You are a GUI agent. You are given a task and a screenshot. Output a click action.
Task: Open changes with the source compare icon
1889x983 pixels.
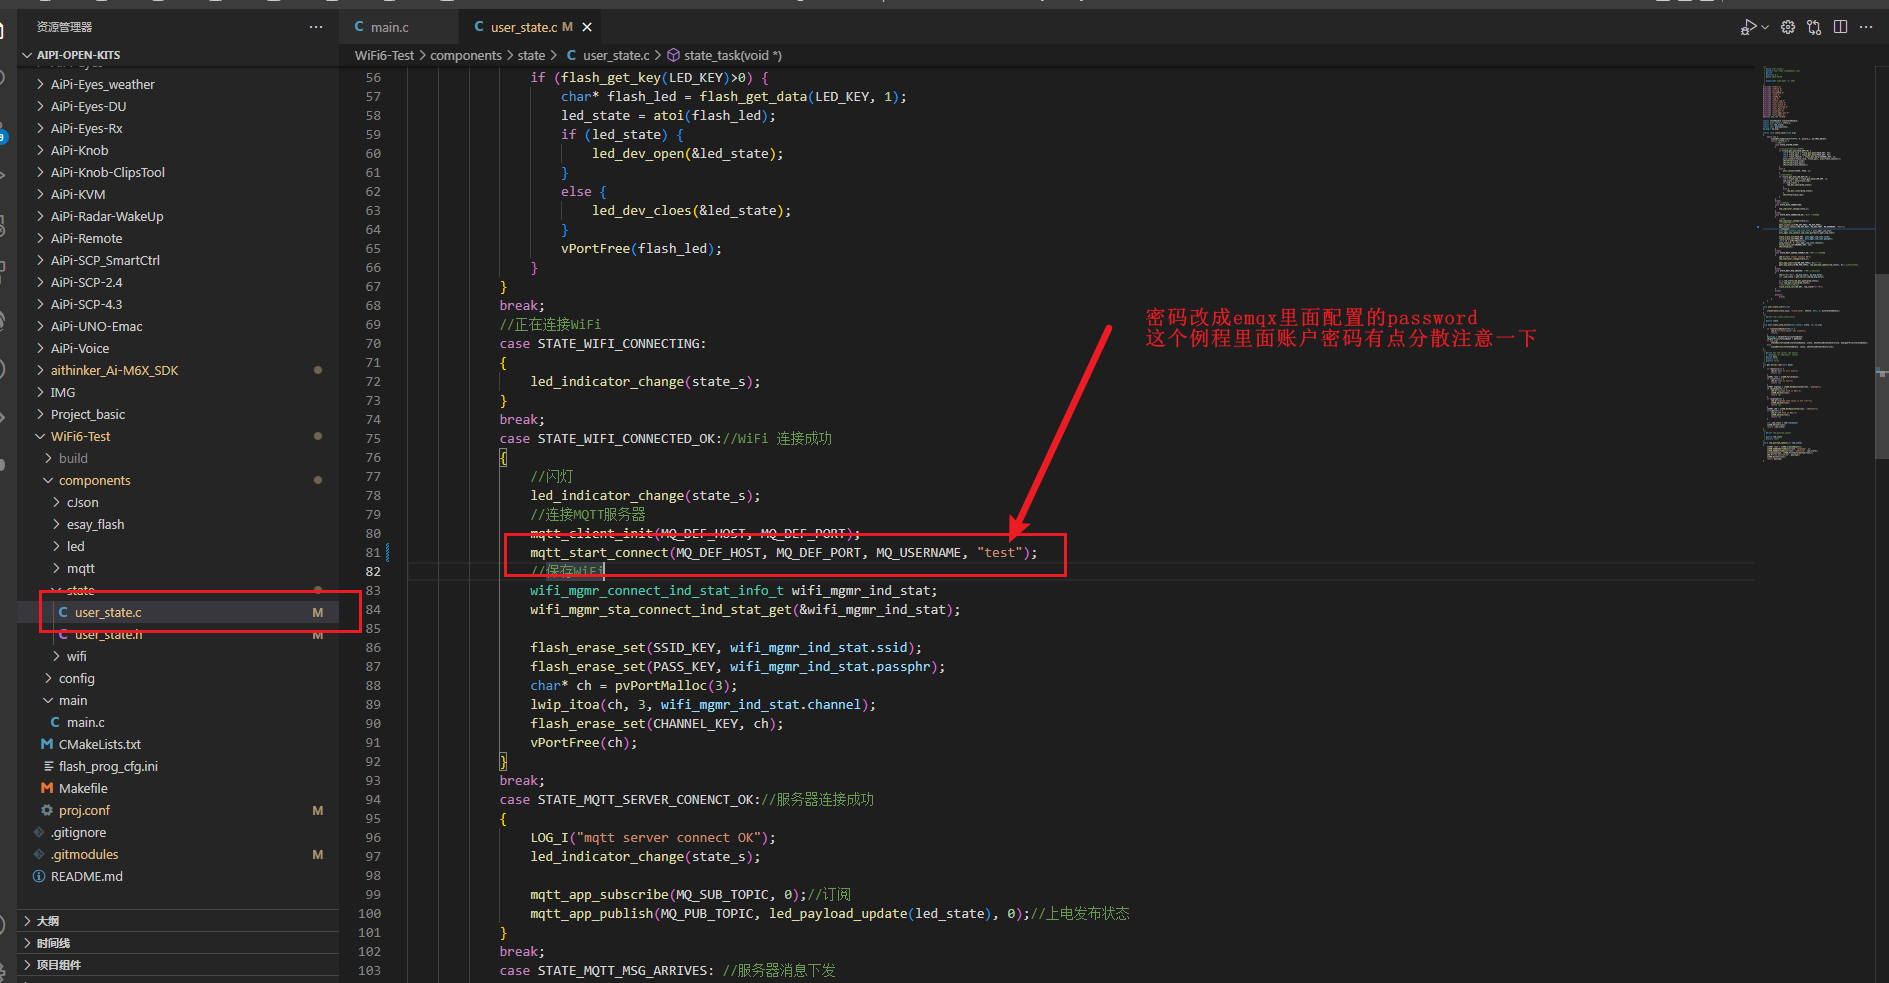(1814, 27)
